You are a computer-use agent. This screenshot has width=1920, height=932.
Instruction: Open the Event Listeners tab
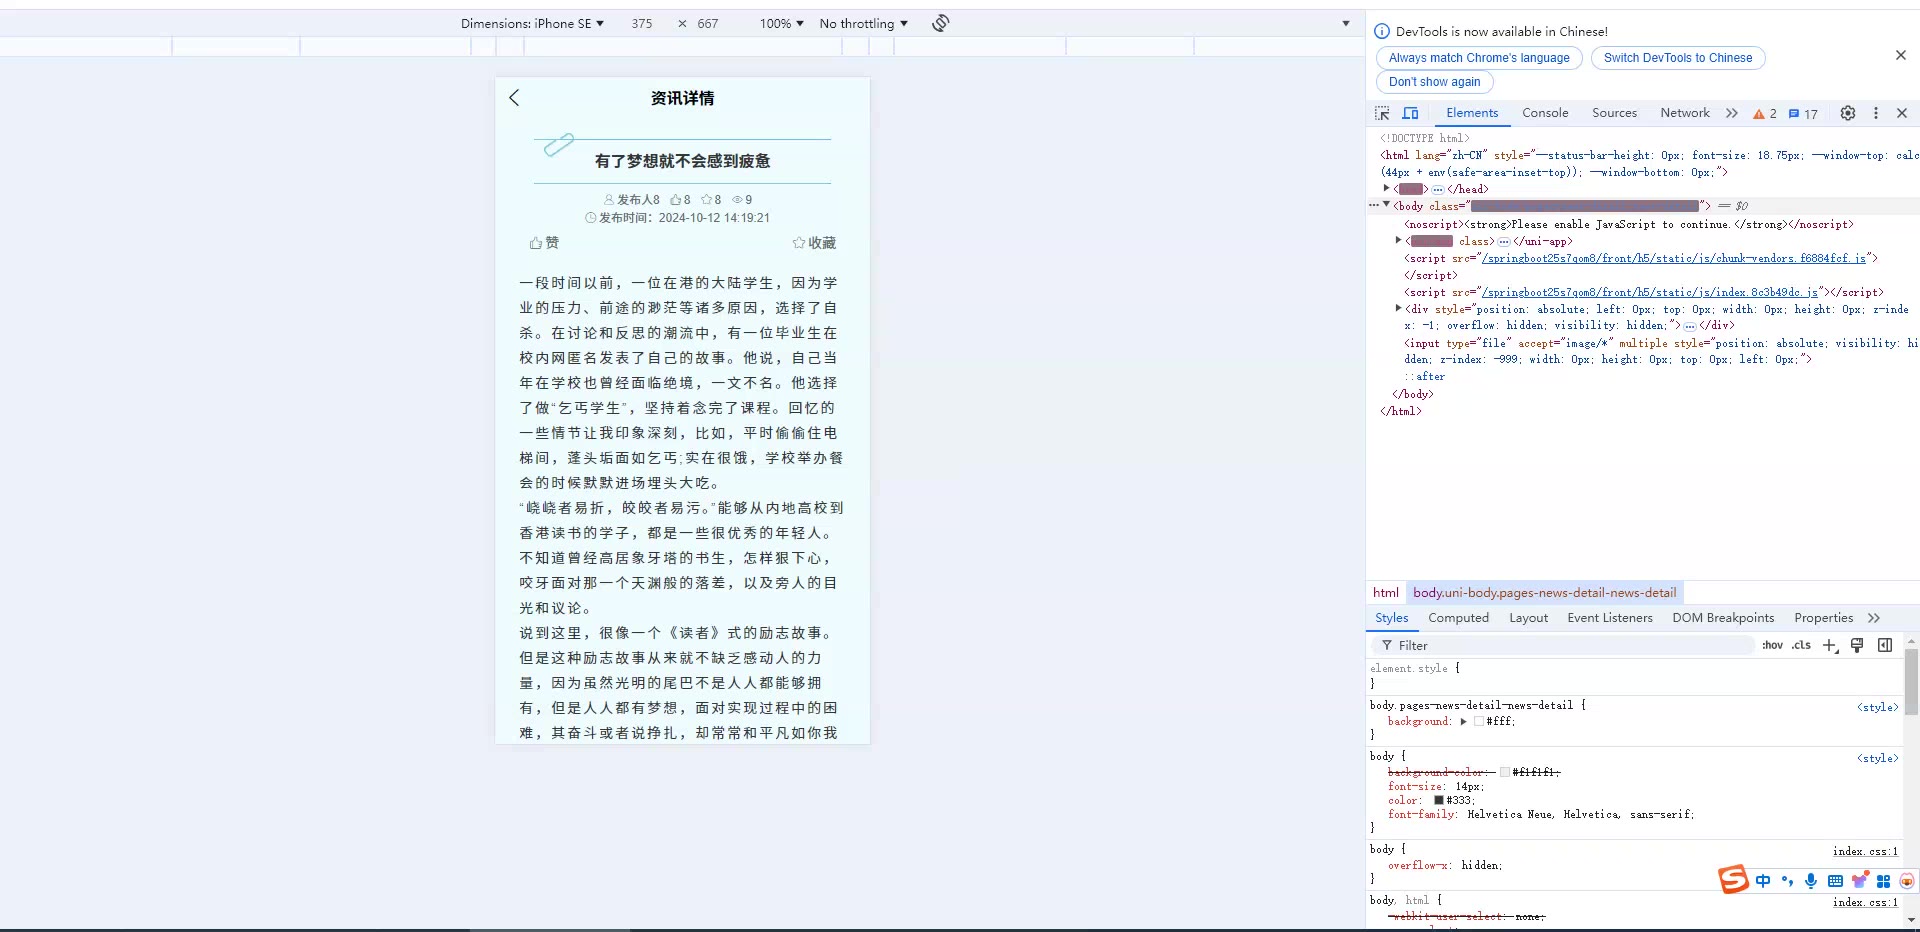pos(1610,618)
